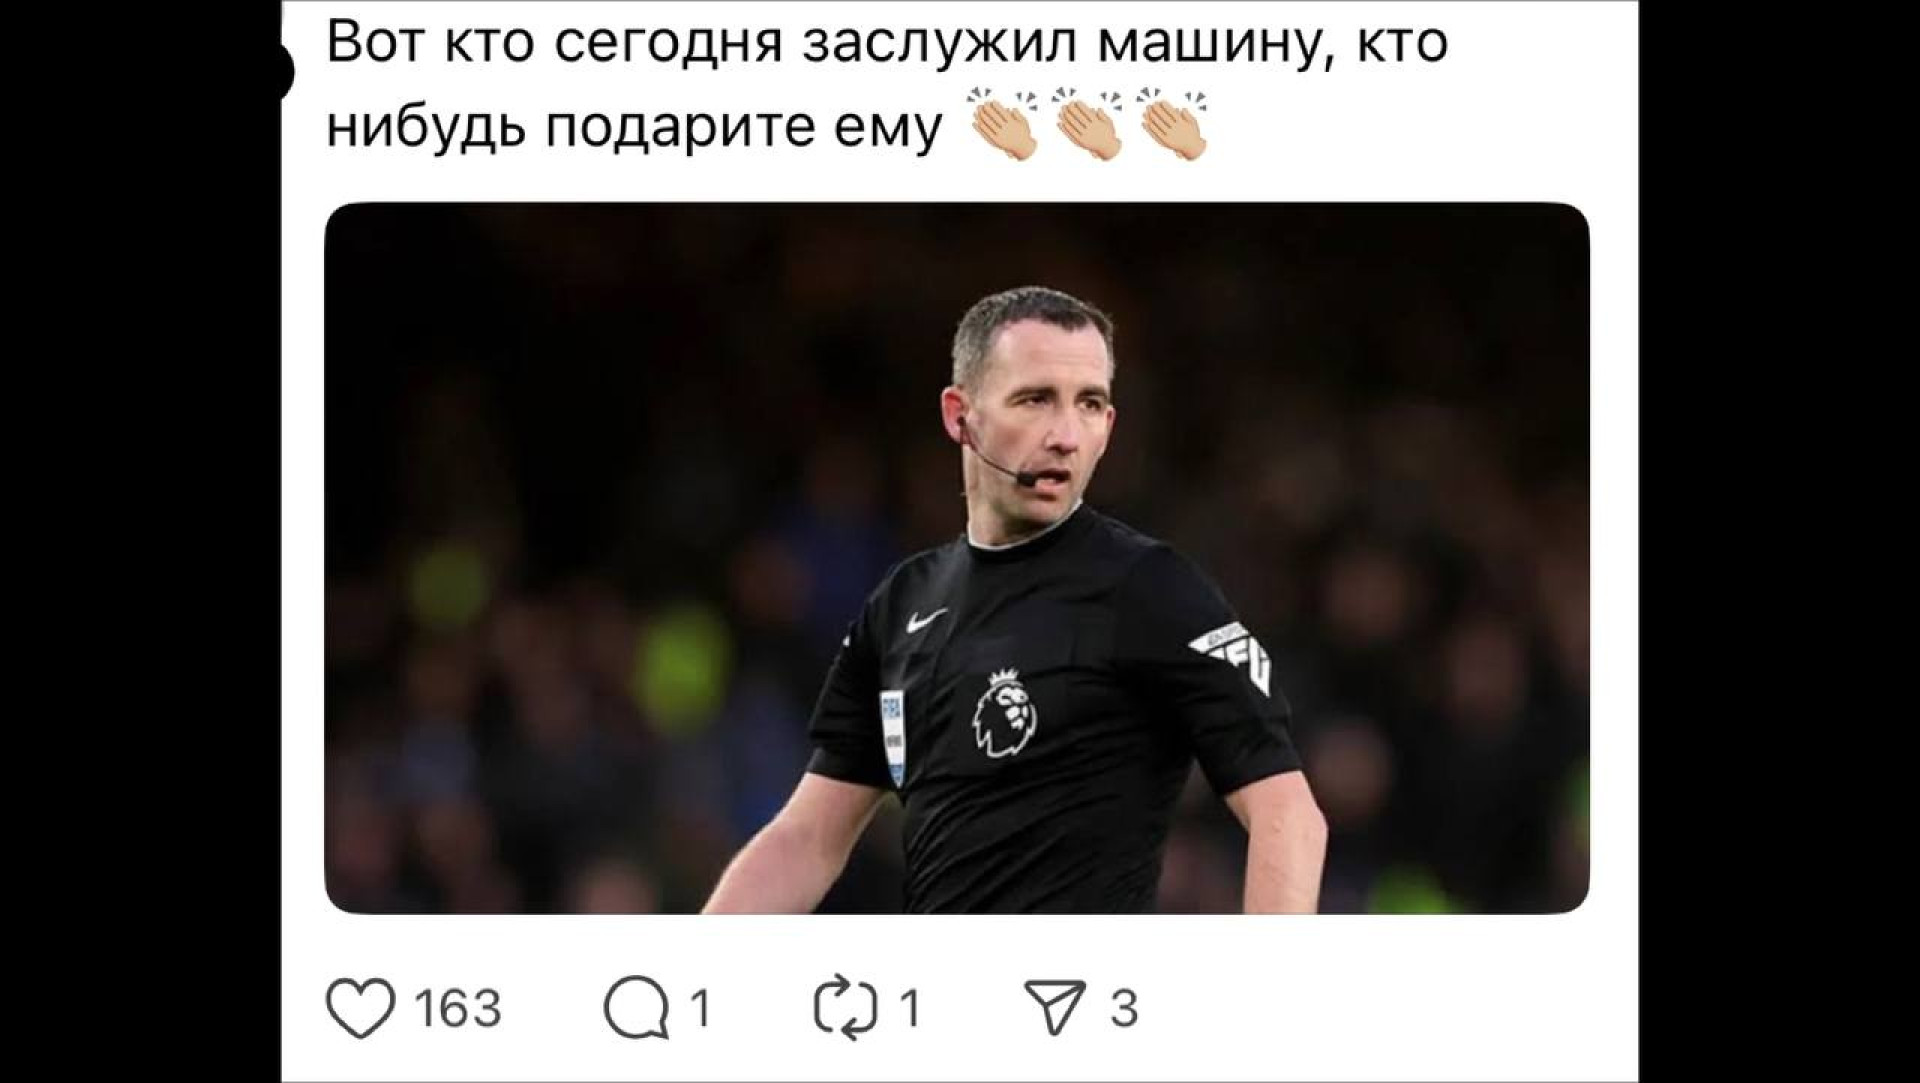Open the partially visible profile avatar
The image size is (1920, 1083).
[287, 70]
